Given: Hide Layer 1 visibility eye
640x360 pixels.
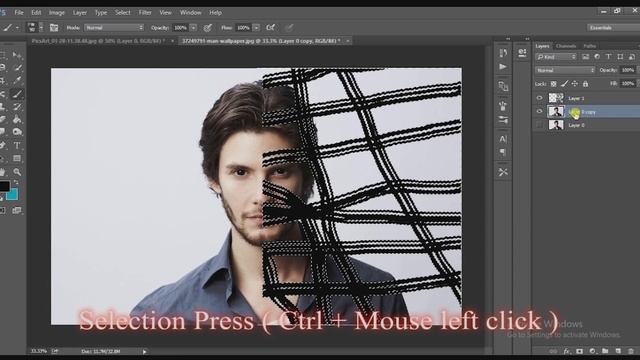Looking at the screenshot, I should pyautogui.click(x=539, y=98).
